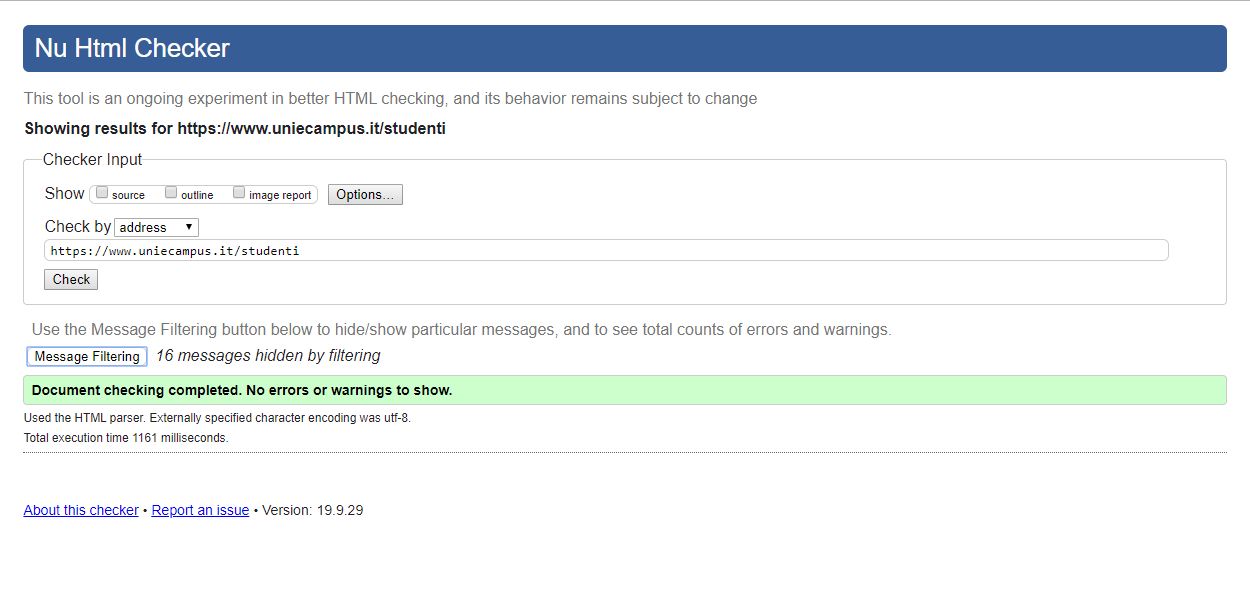Check the image report option
This screenshot has width=1250, height=614.
[x=239, y=193]
